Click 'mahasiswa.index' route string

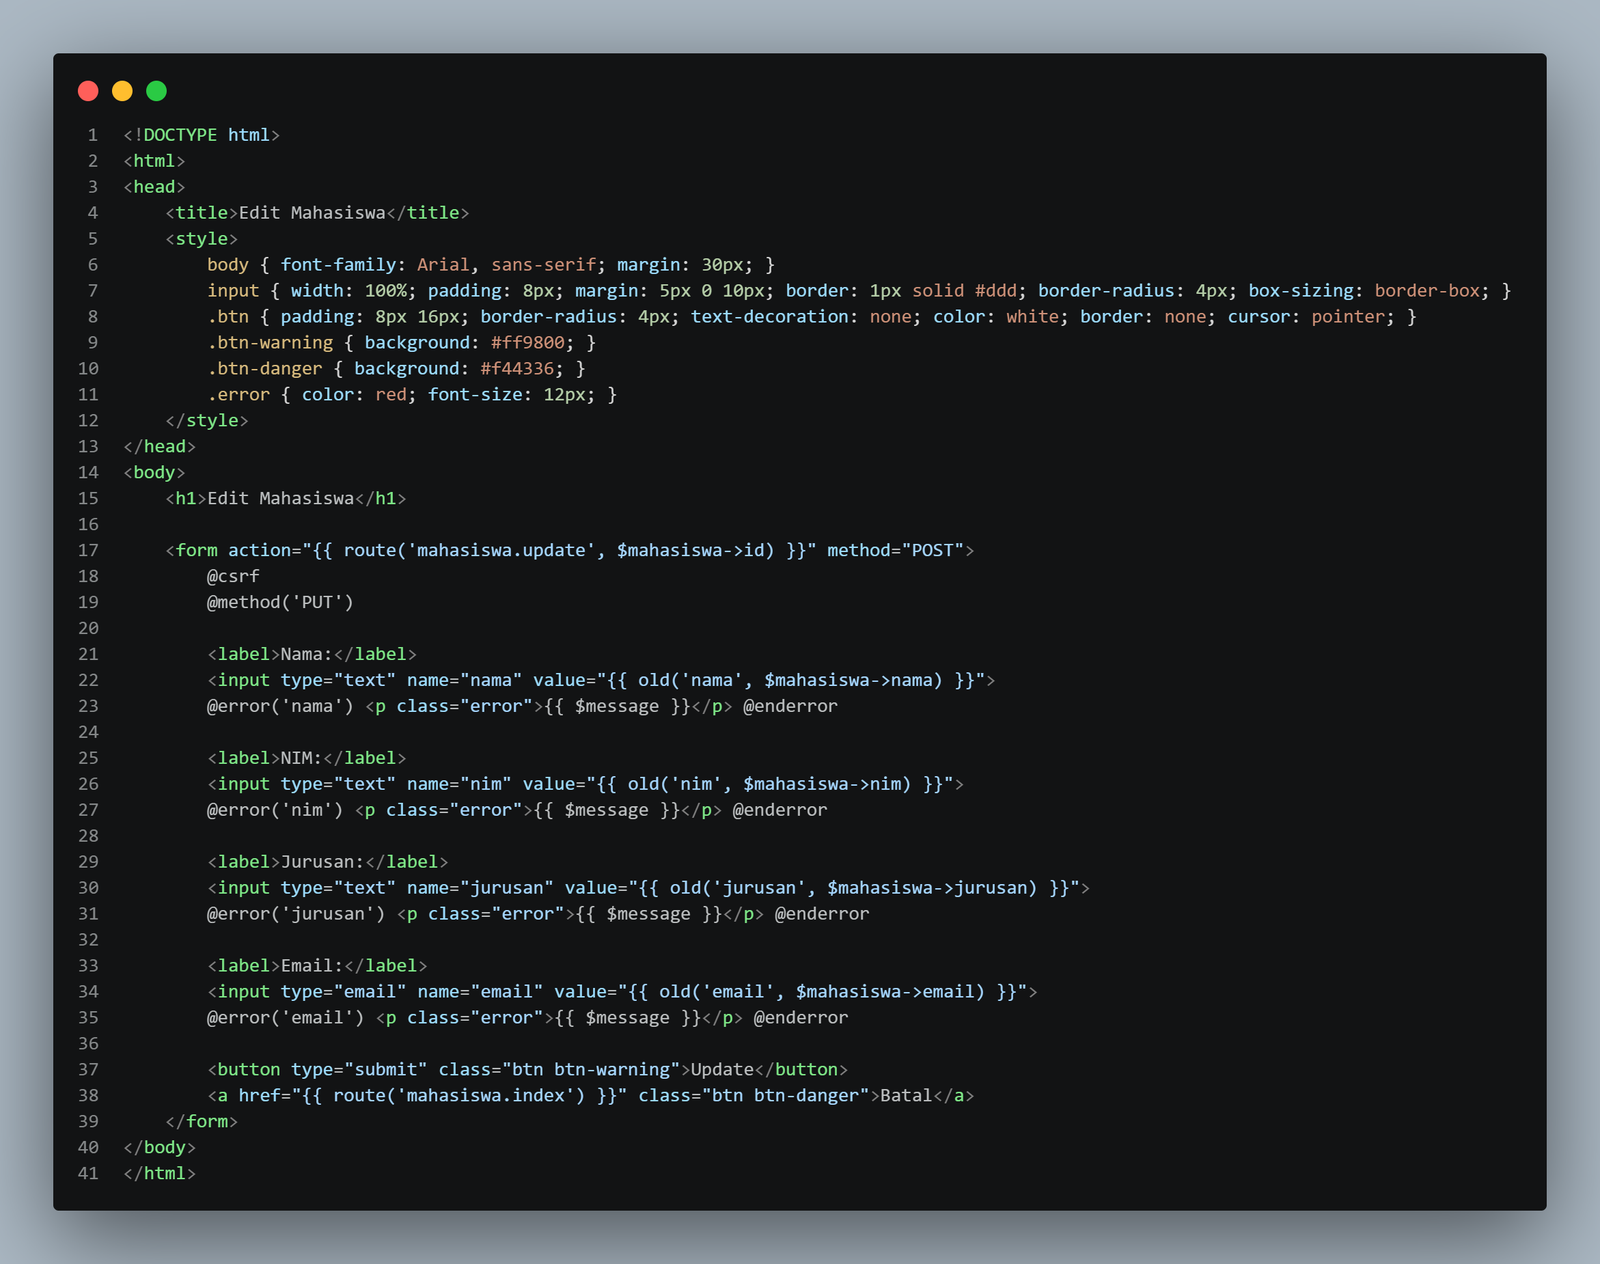pos(485,1097)
